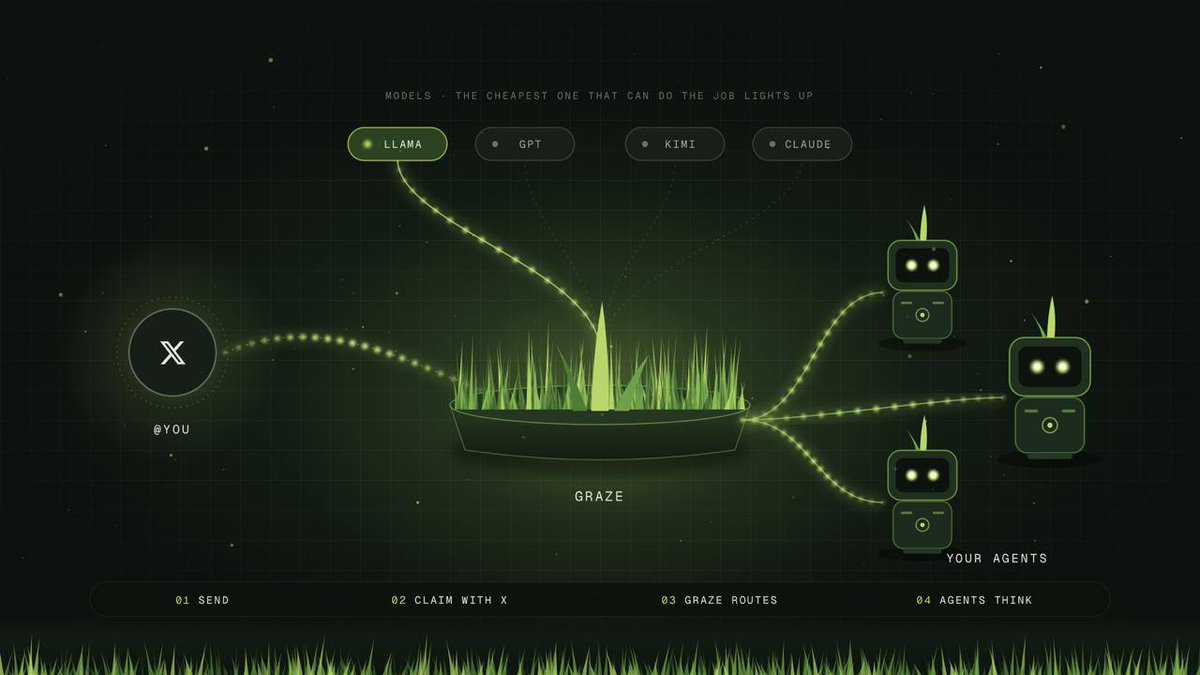Click the tall center grass blade

pos(601,358)
